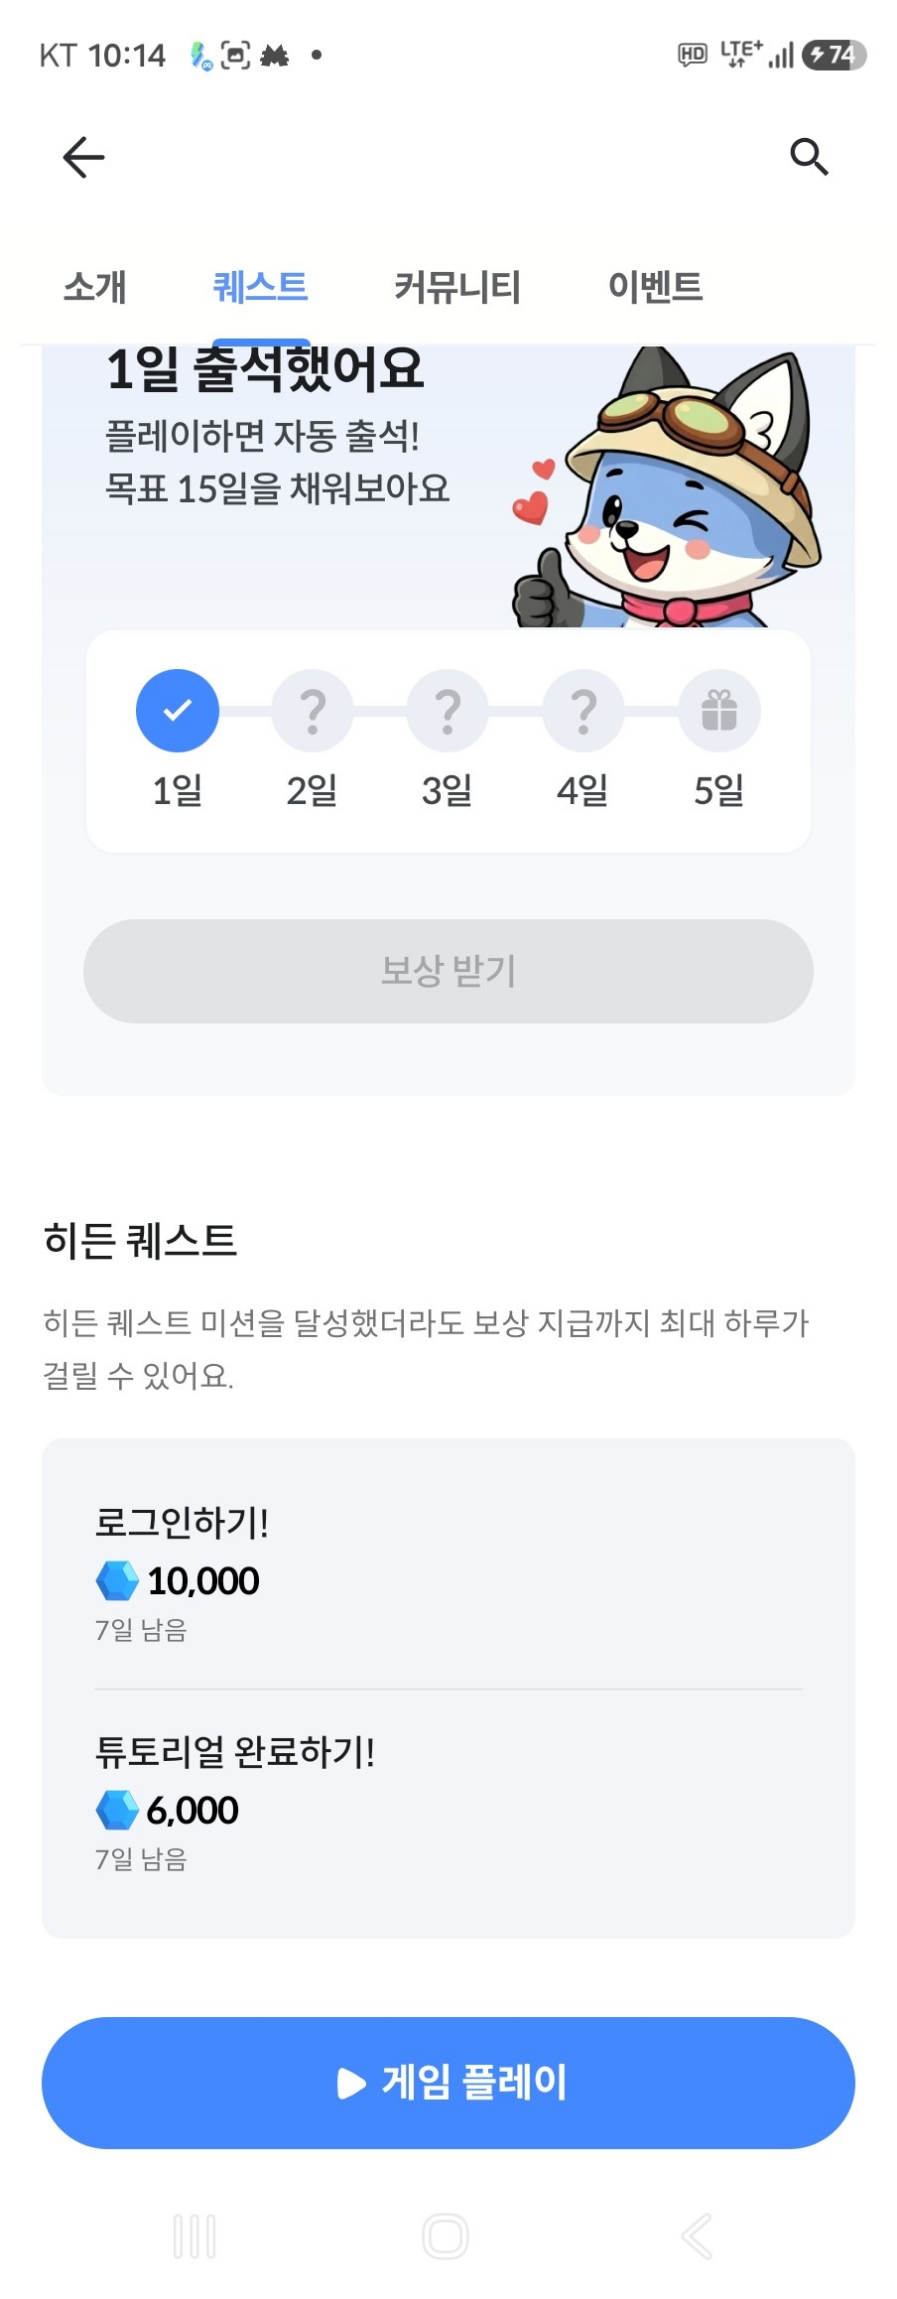
Task: Tap the Android recent apps button
Action: (x=194, y=2237)
